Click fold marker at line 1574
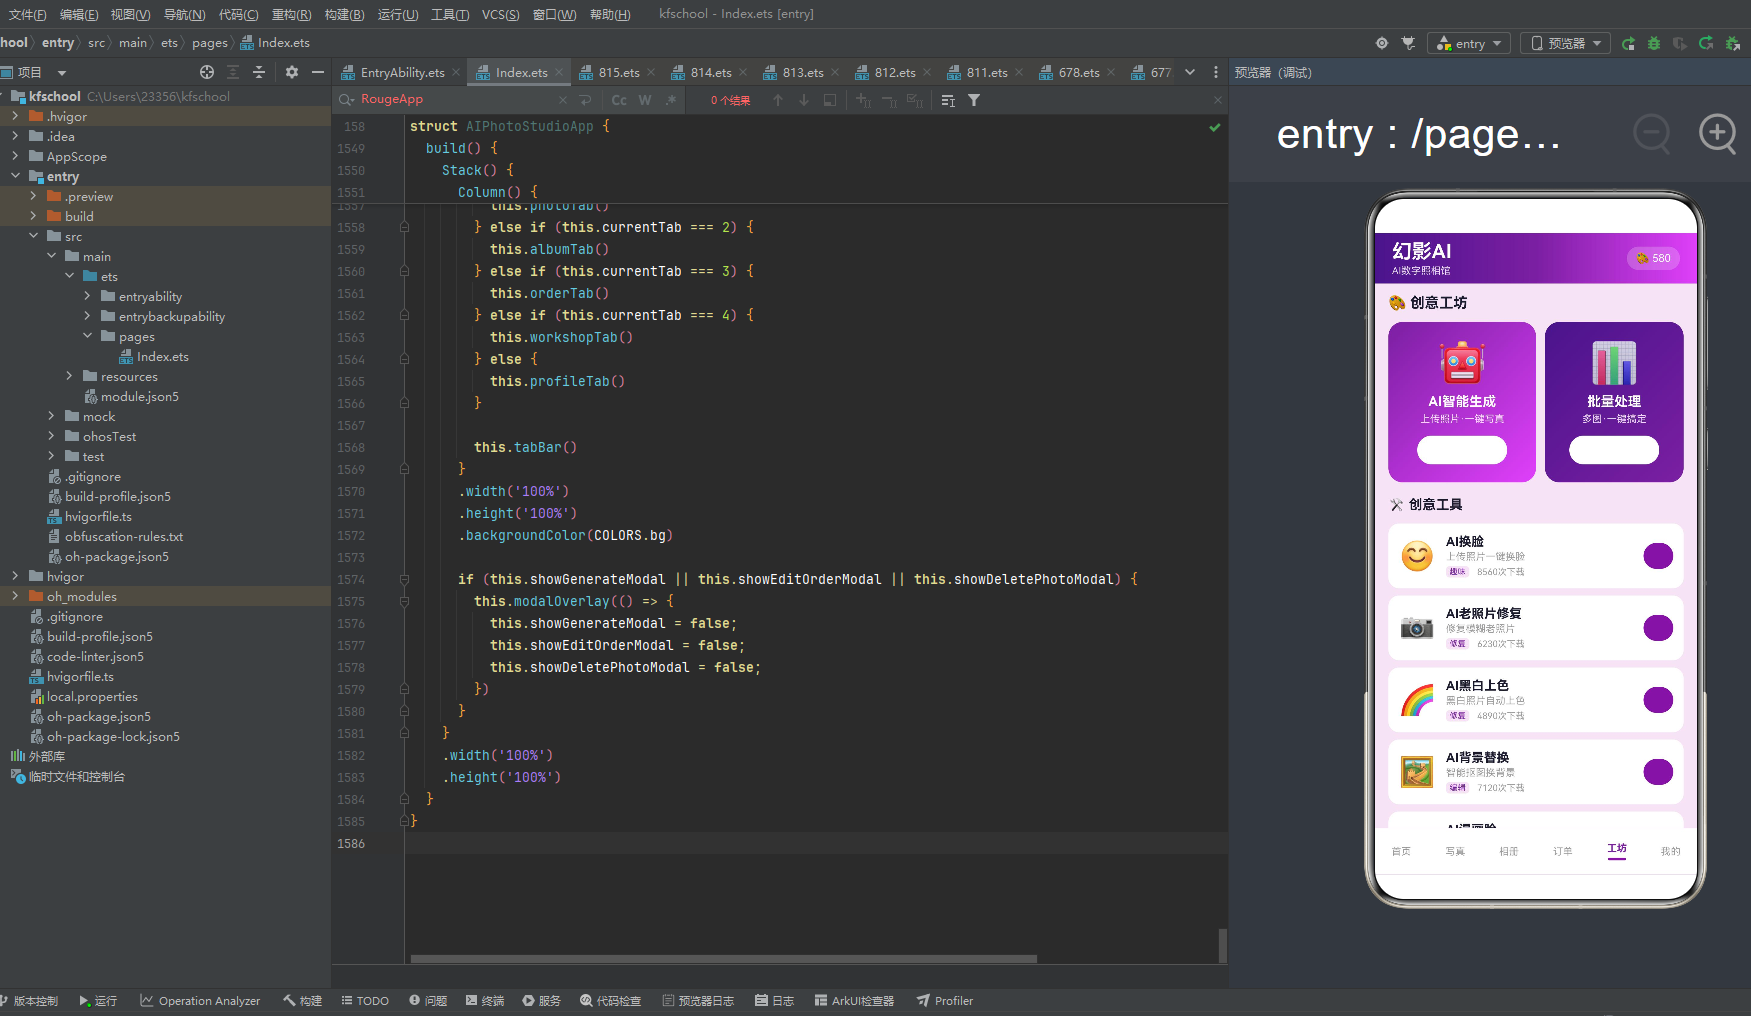Viewport: 1751px width, 1016px height. [x=404, y=579]
